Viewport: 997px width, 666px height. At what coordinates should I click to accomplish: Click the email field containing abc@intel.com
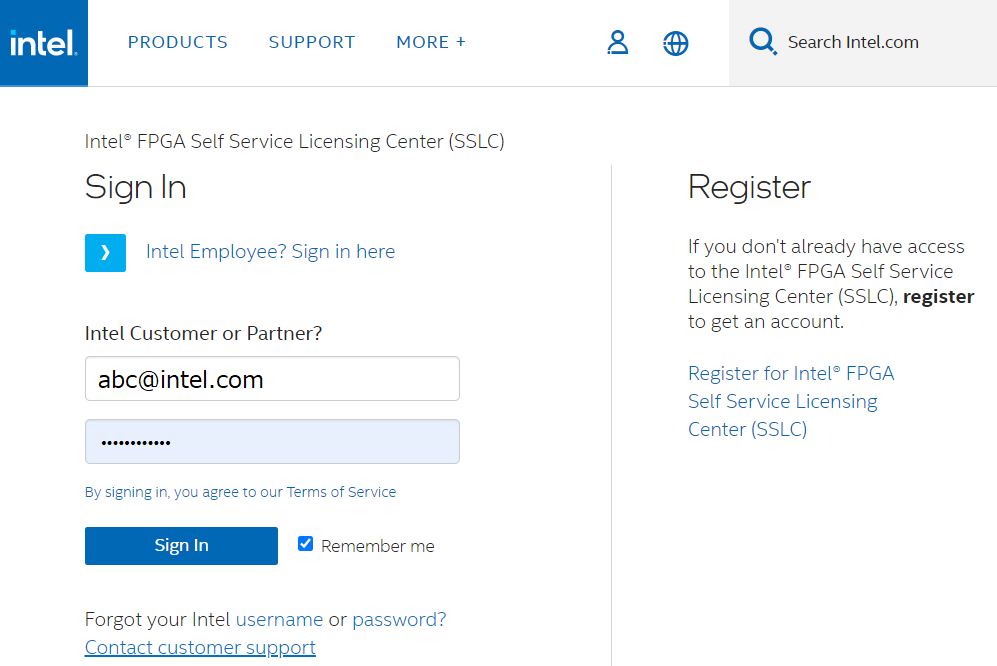[x=272, y=379]
